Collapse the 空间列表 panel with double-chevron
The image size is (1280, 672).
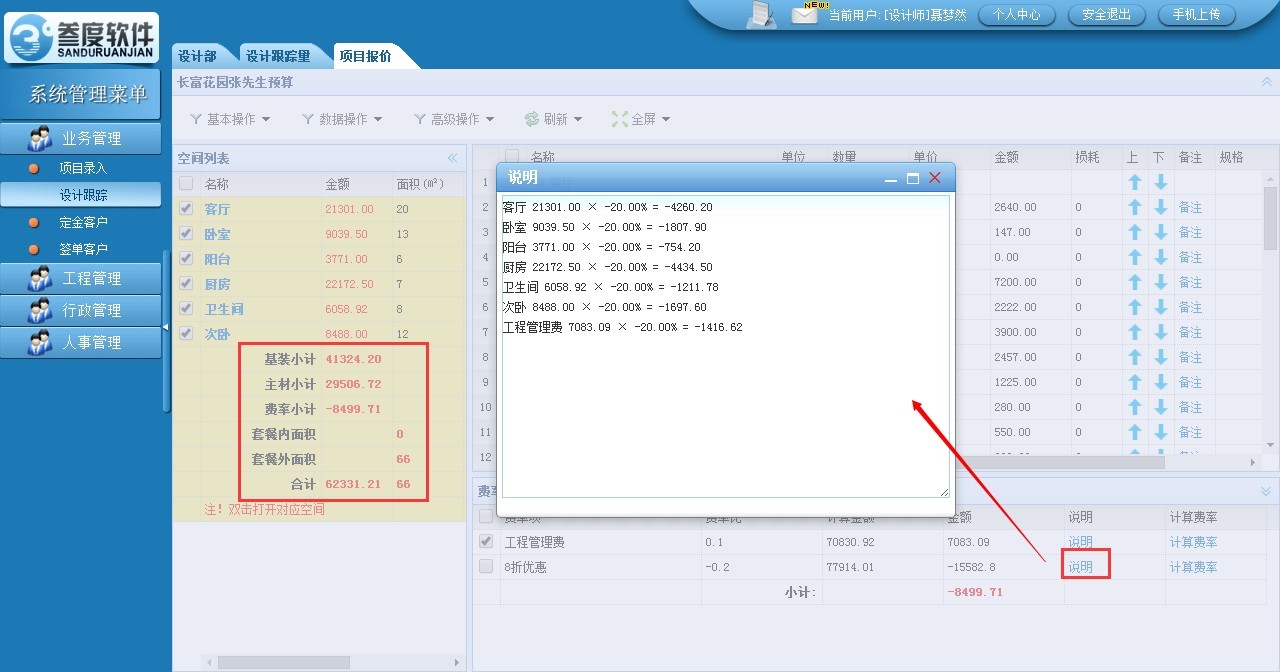452,158
